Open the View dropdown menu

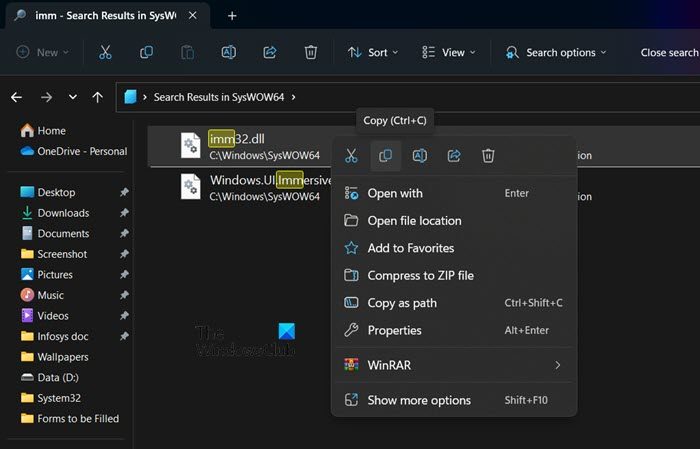449,52
